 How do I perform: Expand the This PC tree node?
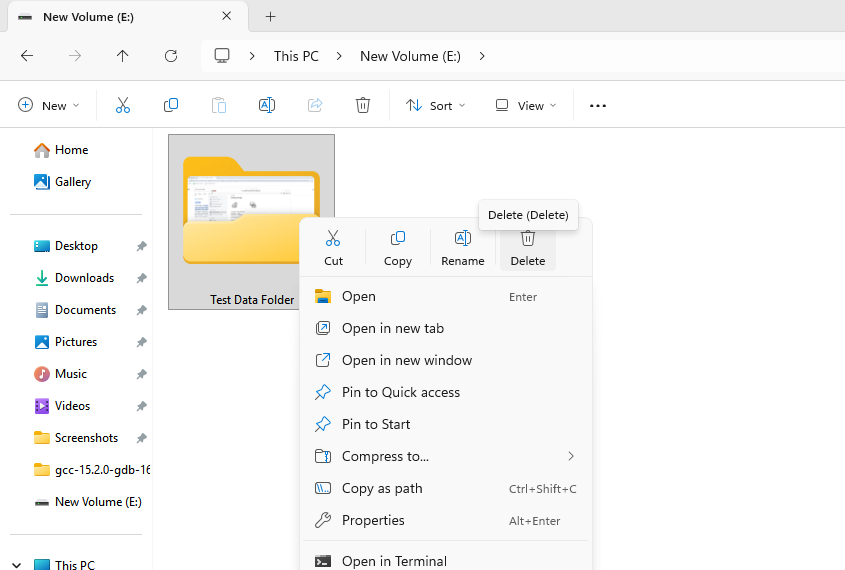17,565
